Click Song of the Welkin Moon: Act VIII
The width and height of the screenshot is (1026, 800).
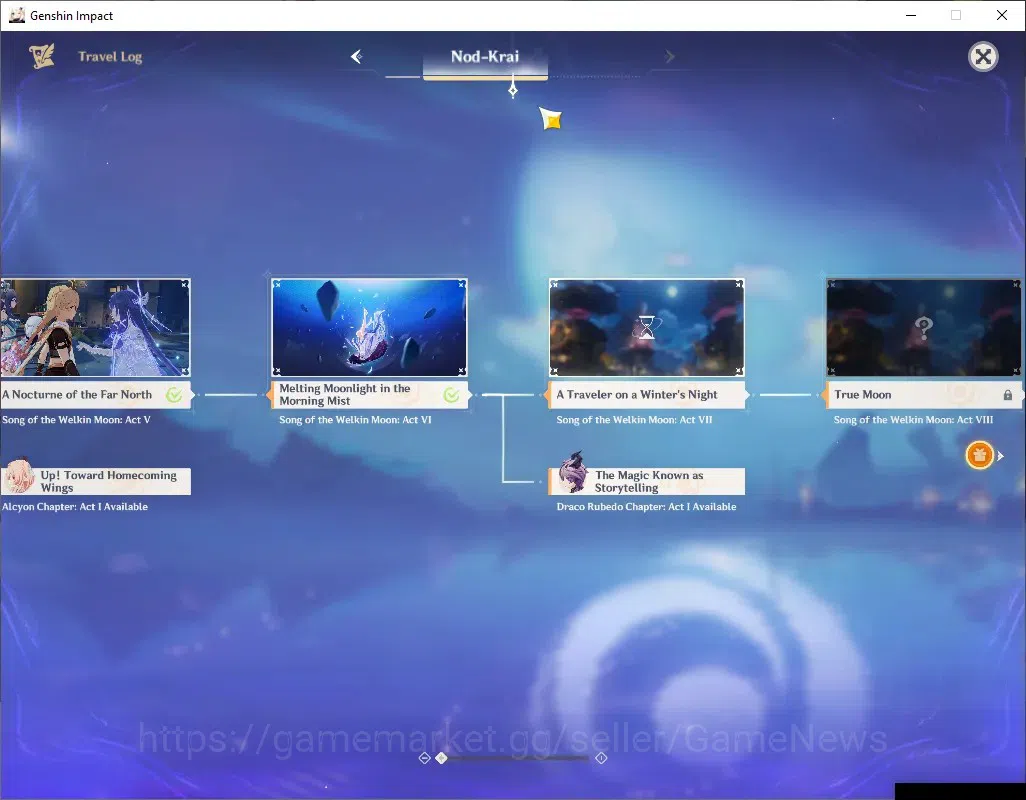coord(913,420)
